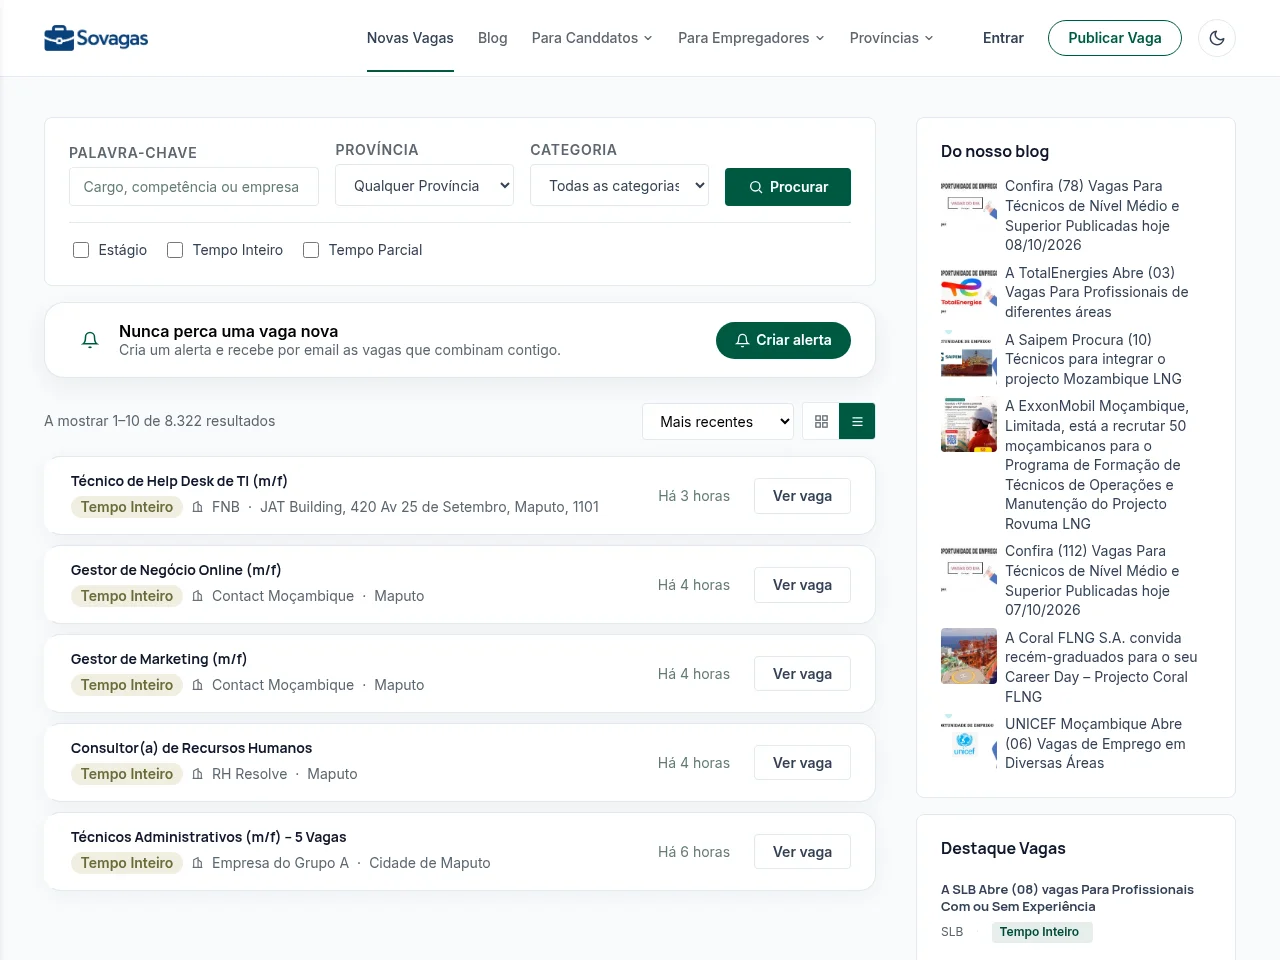This screenshot has height=960, width=1280.
Task: Open the Saipem blog post thumbnail
Action: click(969, 359)
